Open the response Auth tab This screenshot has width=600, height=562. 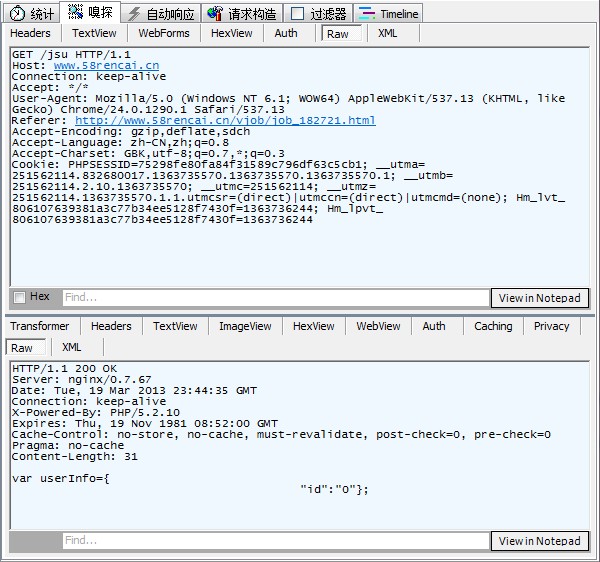click(x=434, y=326)
